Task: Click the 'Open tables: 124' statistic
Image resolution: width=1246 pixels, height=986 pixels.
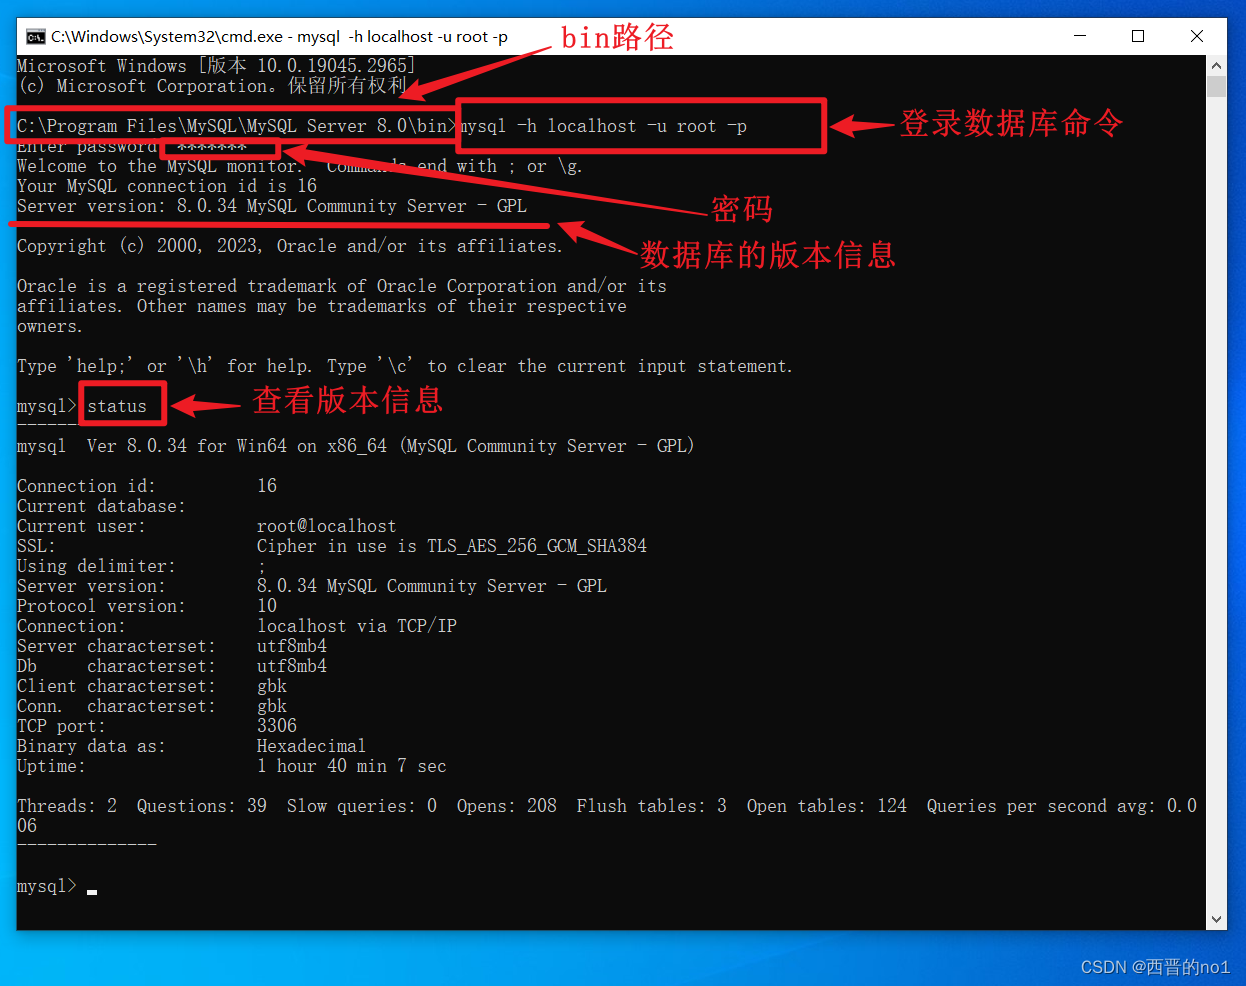Action: click(x=827, y=806)
